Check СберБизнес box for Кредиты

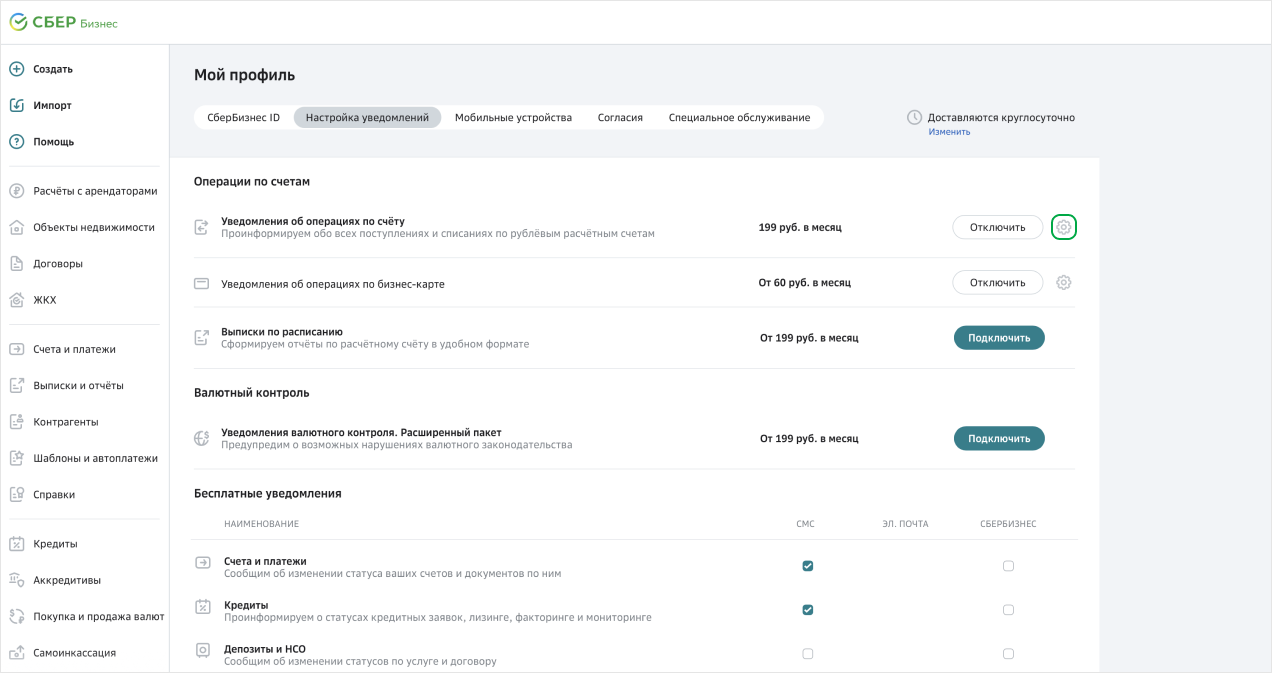pyautogui.click(x=1008, y=610)
